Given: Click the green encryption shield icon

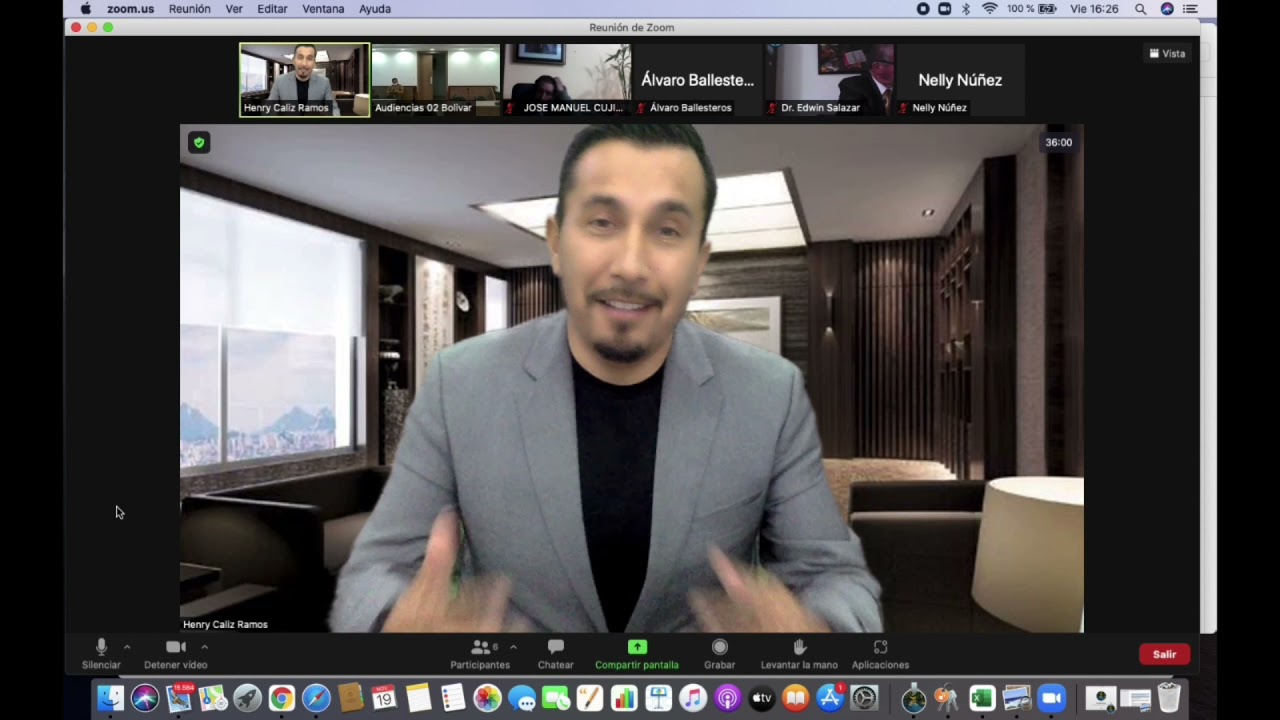Looking at the screenshot, I should [x=199, y=143].
